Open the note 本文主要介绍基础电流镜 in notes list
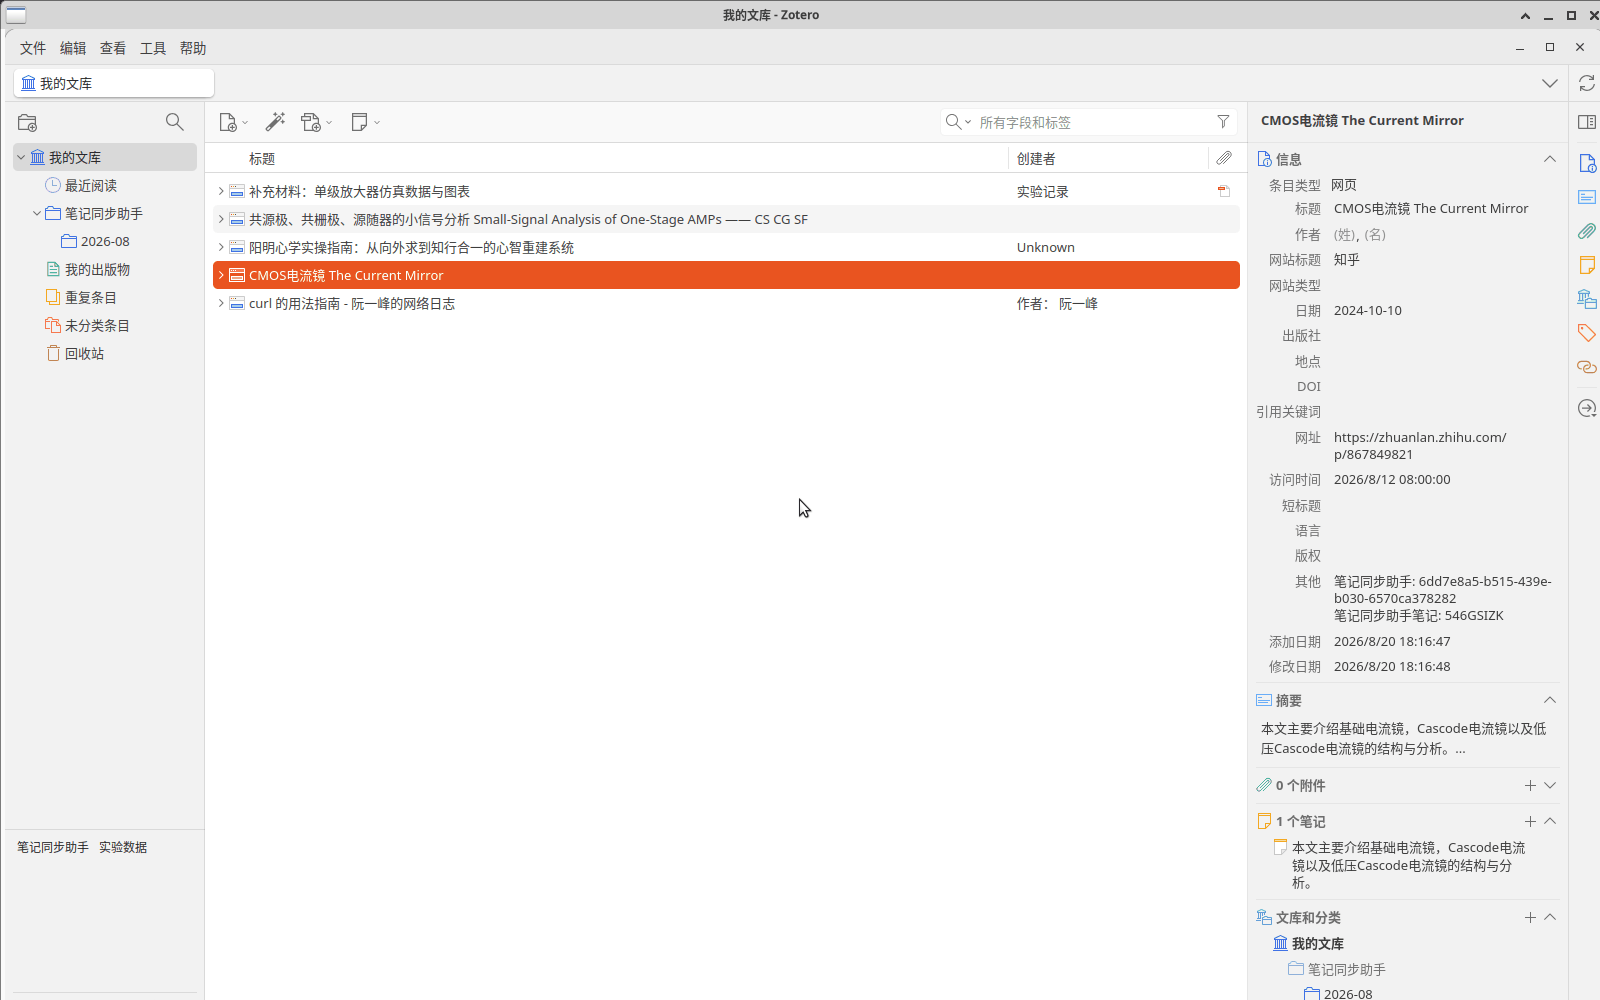1600x1000 pixels. click(x=1409, y=865)
